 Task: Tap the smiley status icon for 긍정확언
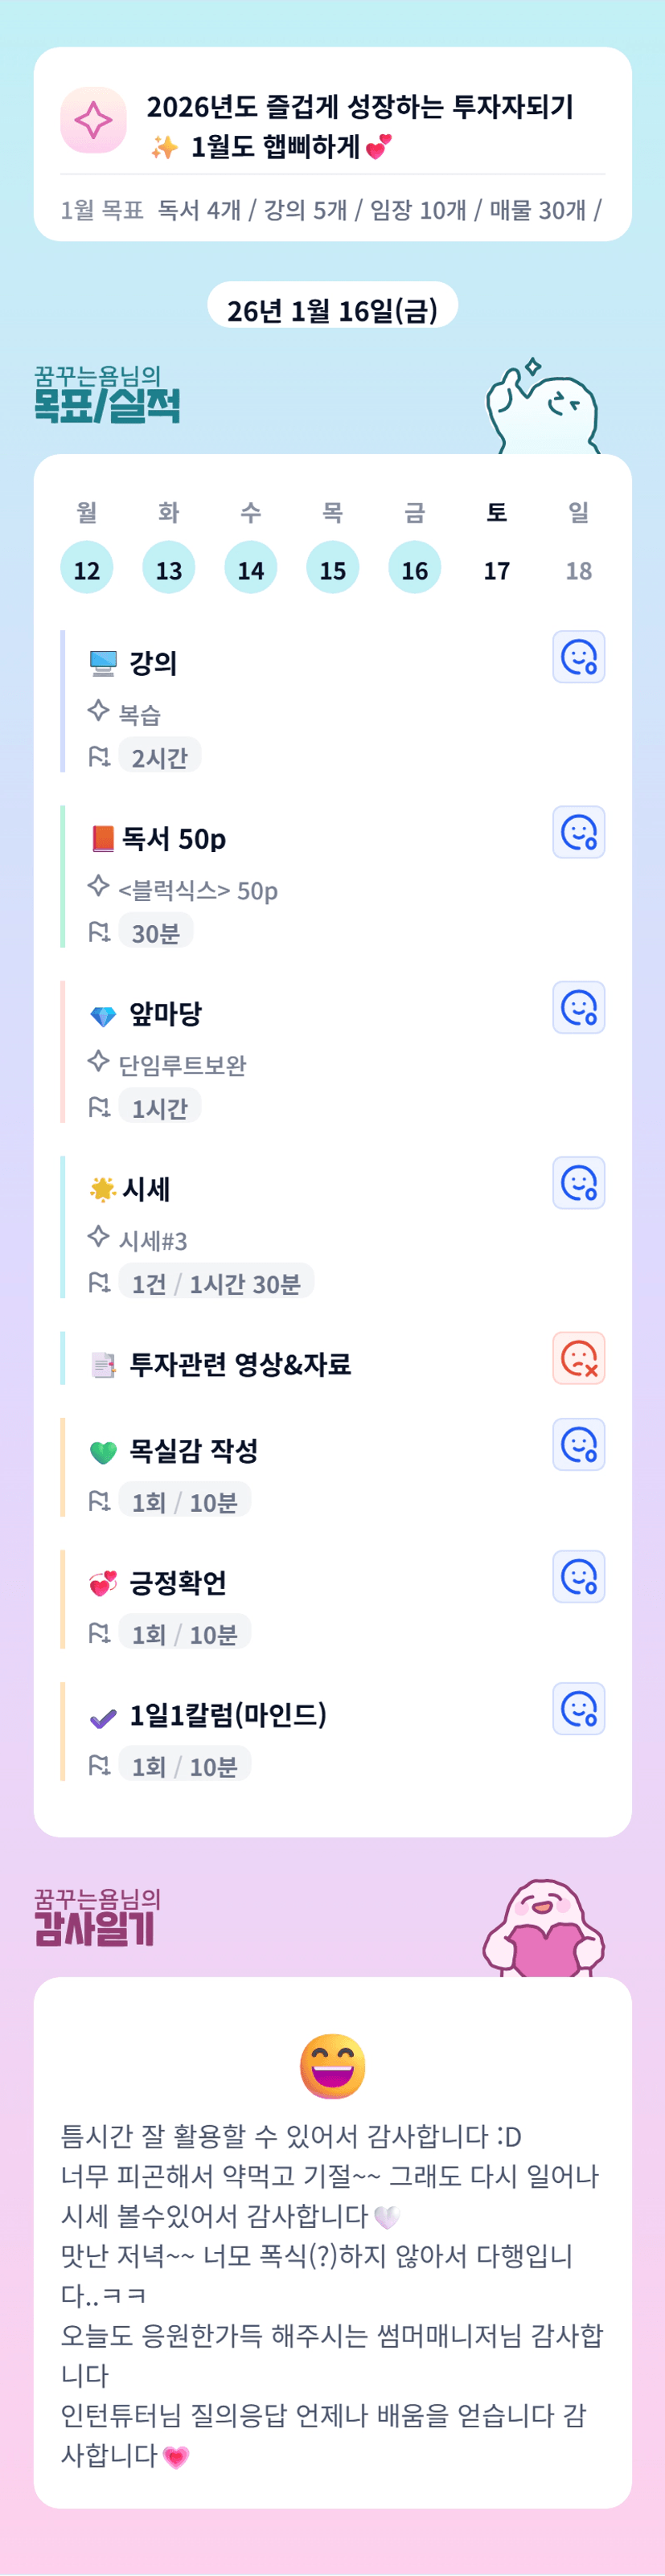[578, 1576]
